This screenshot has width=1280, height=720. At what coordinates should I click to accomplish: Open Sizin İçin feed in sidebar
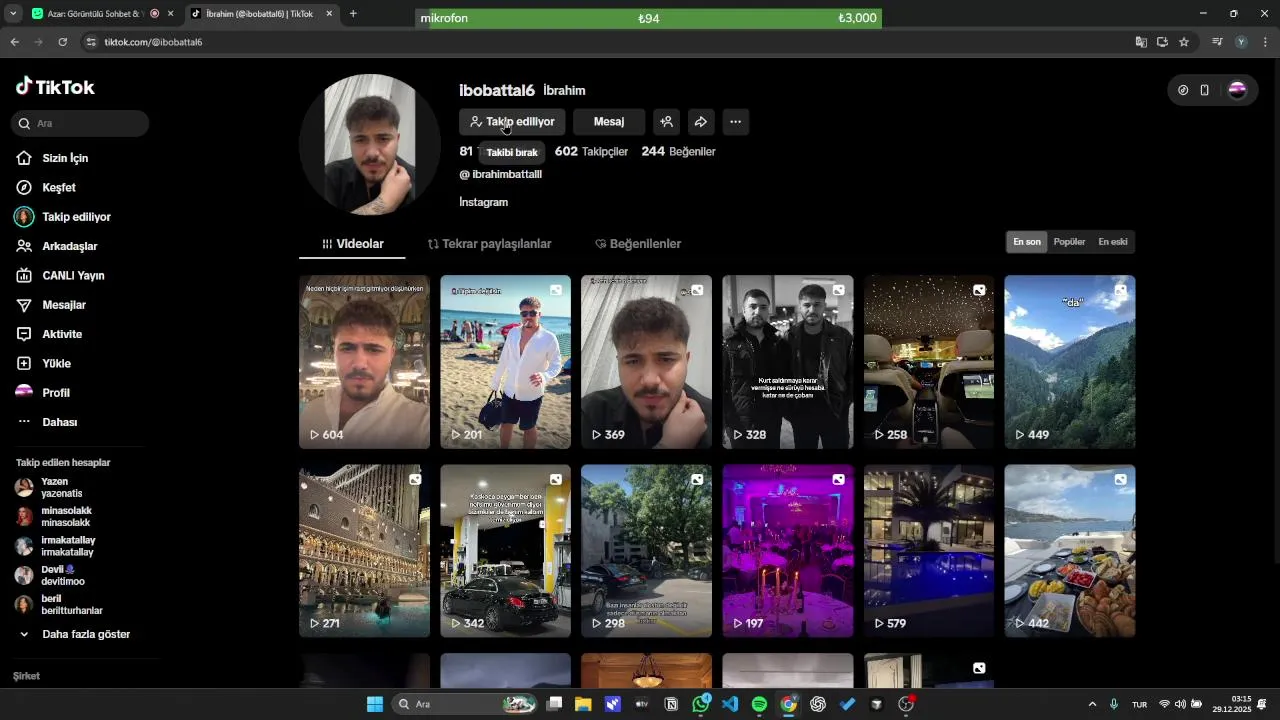(65, 158)
